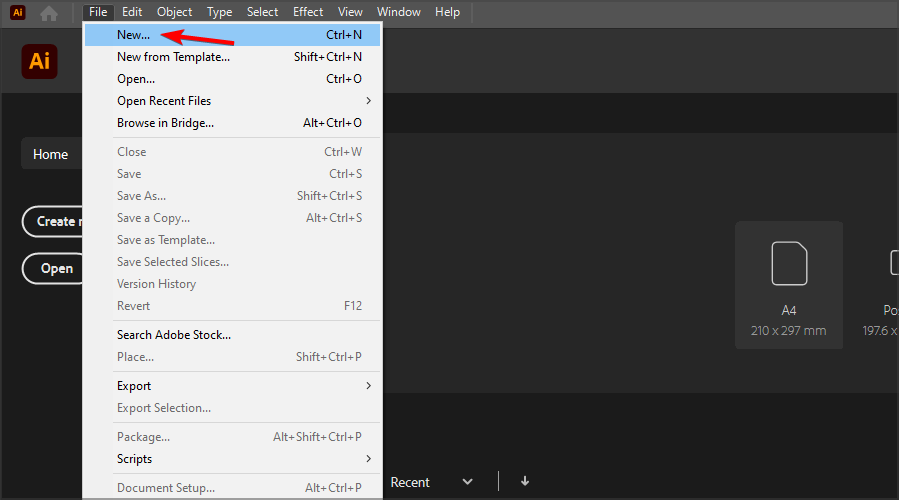Open the Type menu

point(220,12)
